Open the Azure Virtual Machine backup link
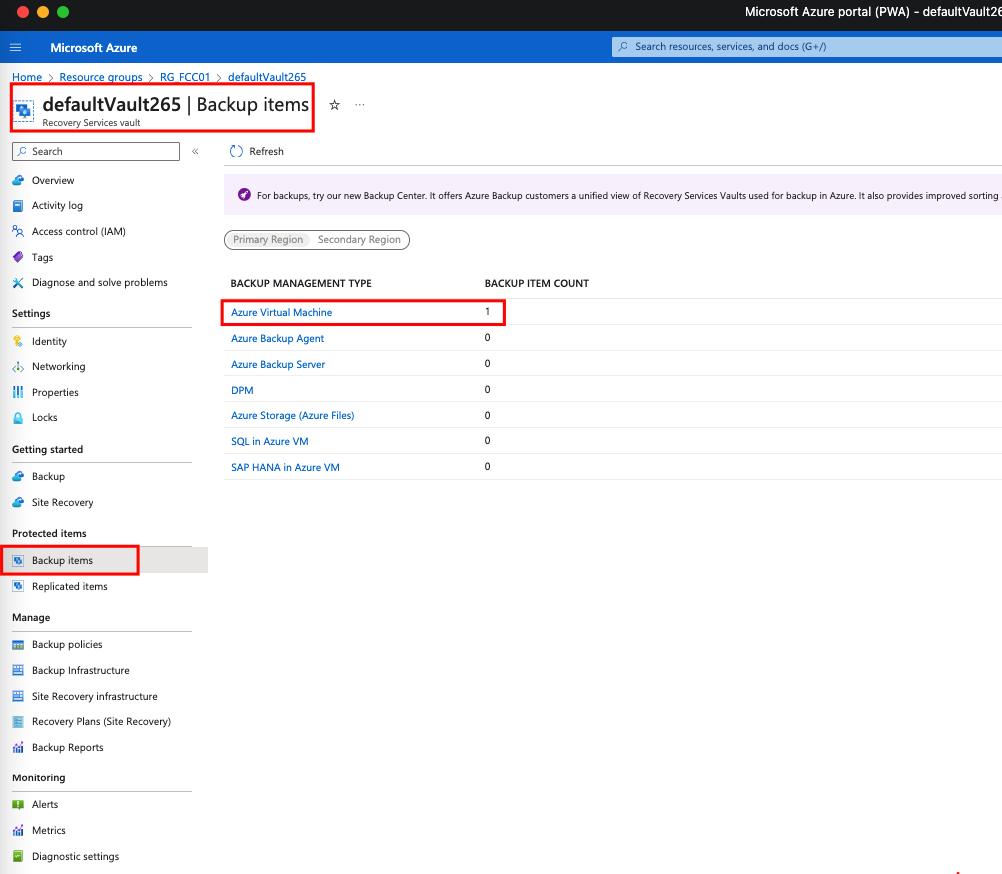 [281, 313]
